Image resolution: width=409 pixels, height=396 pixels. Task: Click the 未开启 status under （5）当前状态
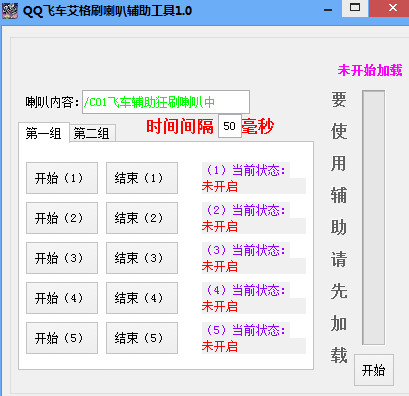pos(220,346)
